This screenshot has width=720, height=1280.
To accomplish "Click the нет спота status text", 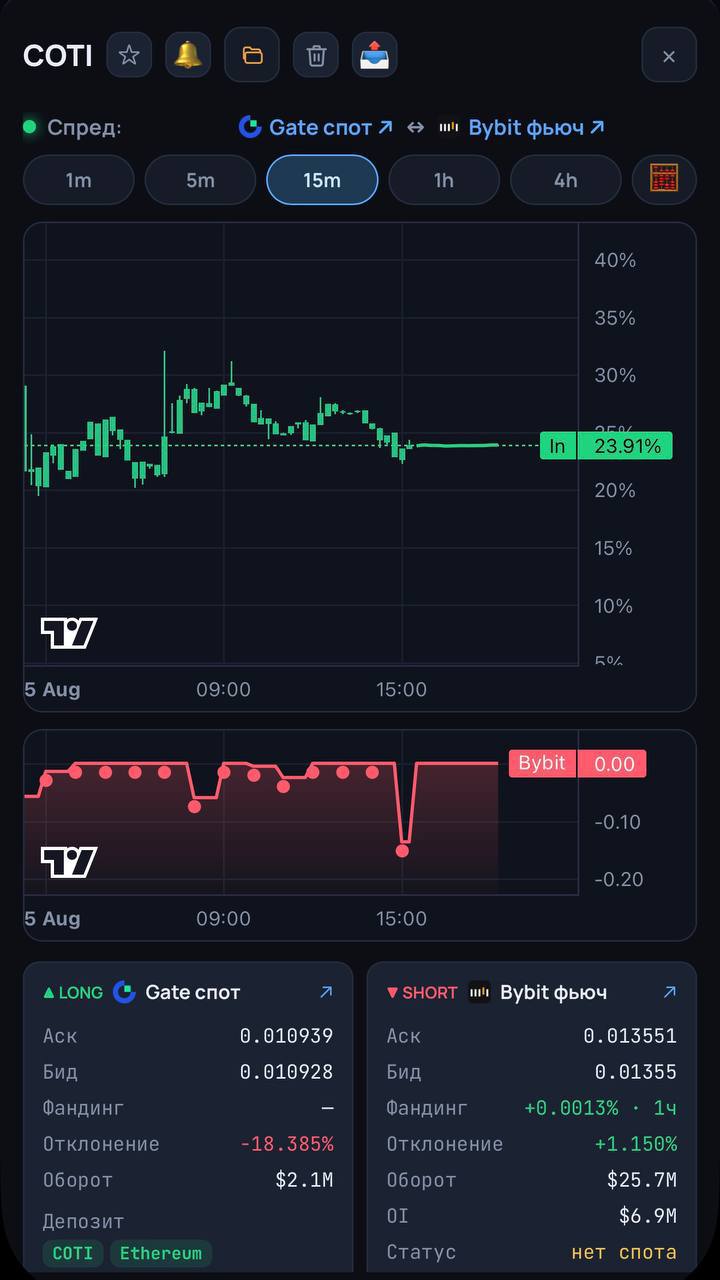I will [624, 1252].
